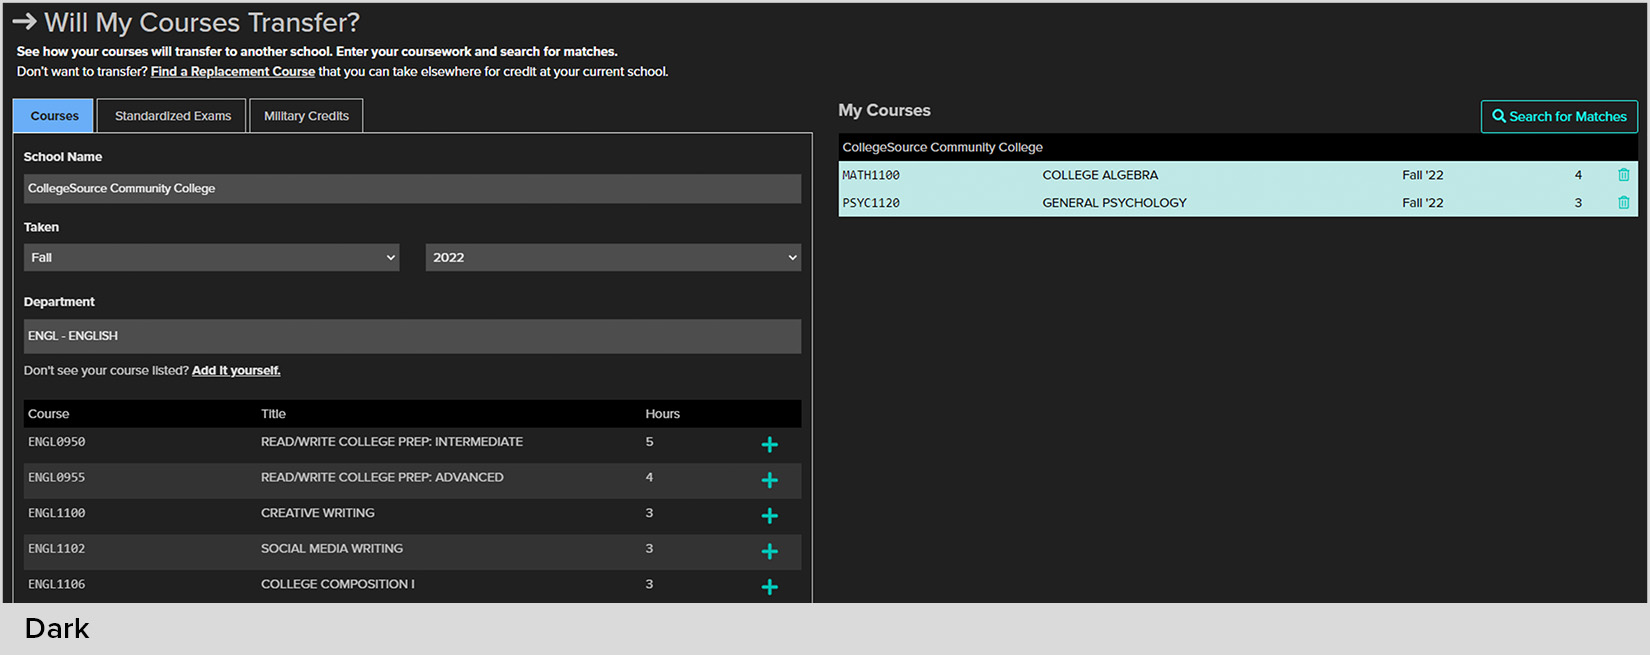Add Social Media Writing course
Viewport: 1650px width, 655px height.
tap(769, 552)
